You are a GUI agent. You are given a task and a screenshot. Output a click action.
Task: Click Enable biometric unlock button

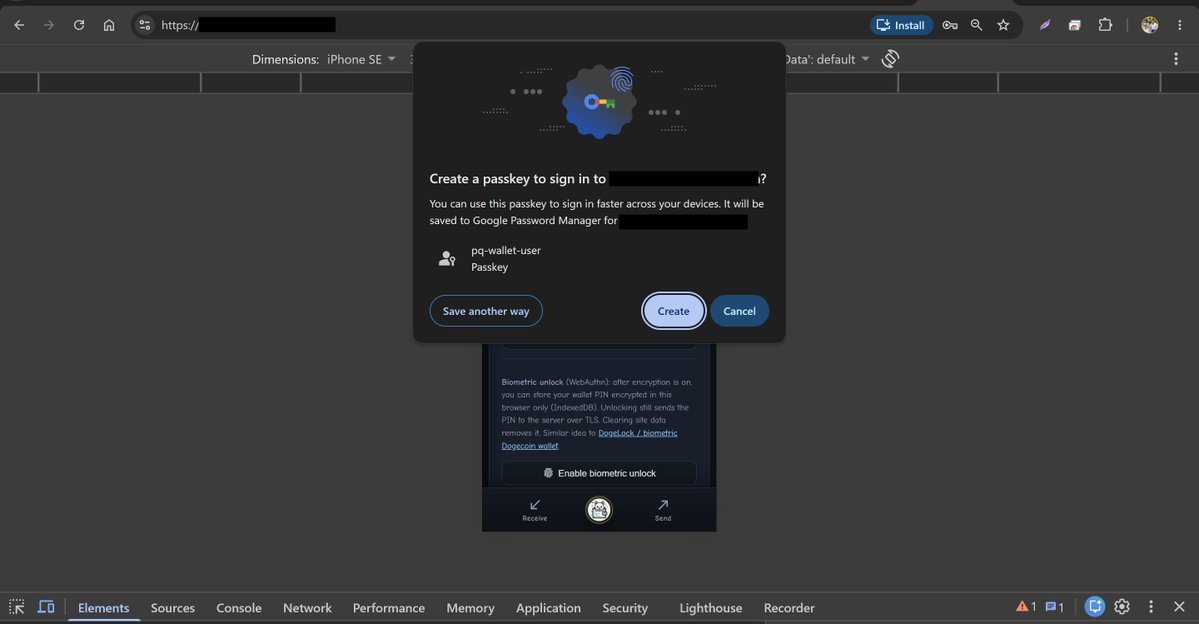[599, 473]
